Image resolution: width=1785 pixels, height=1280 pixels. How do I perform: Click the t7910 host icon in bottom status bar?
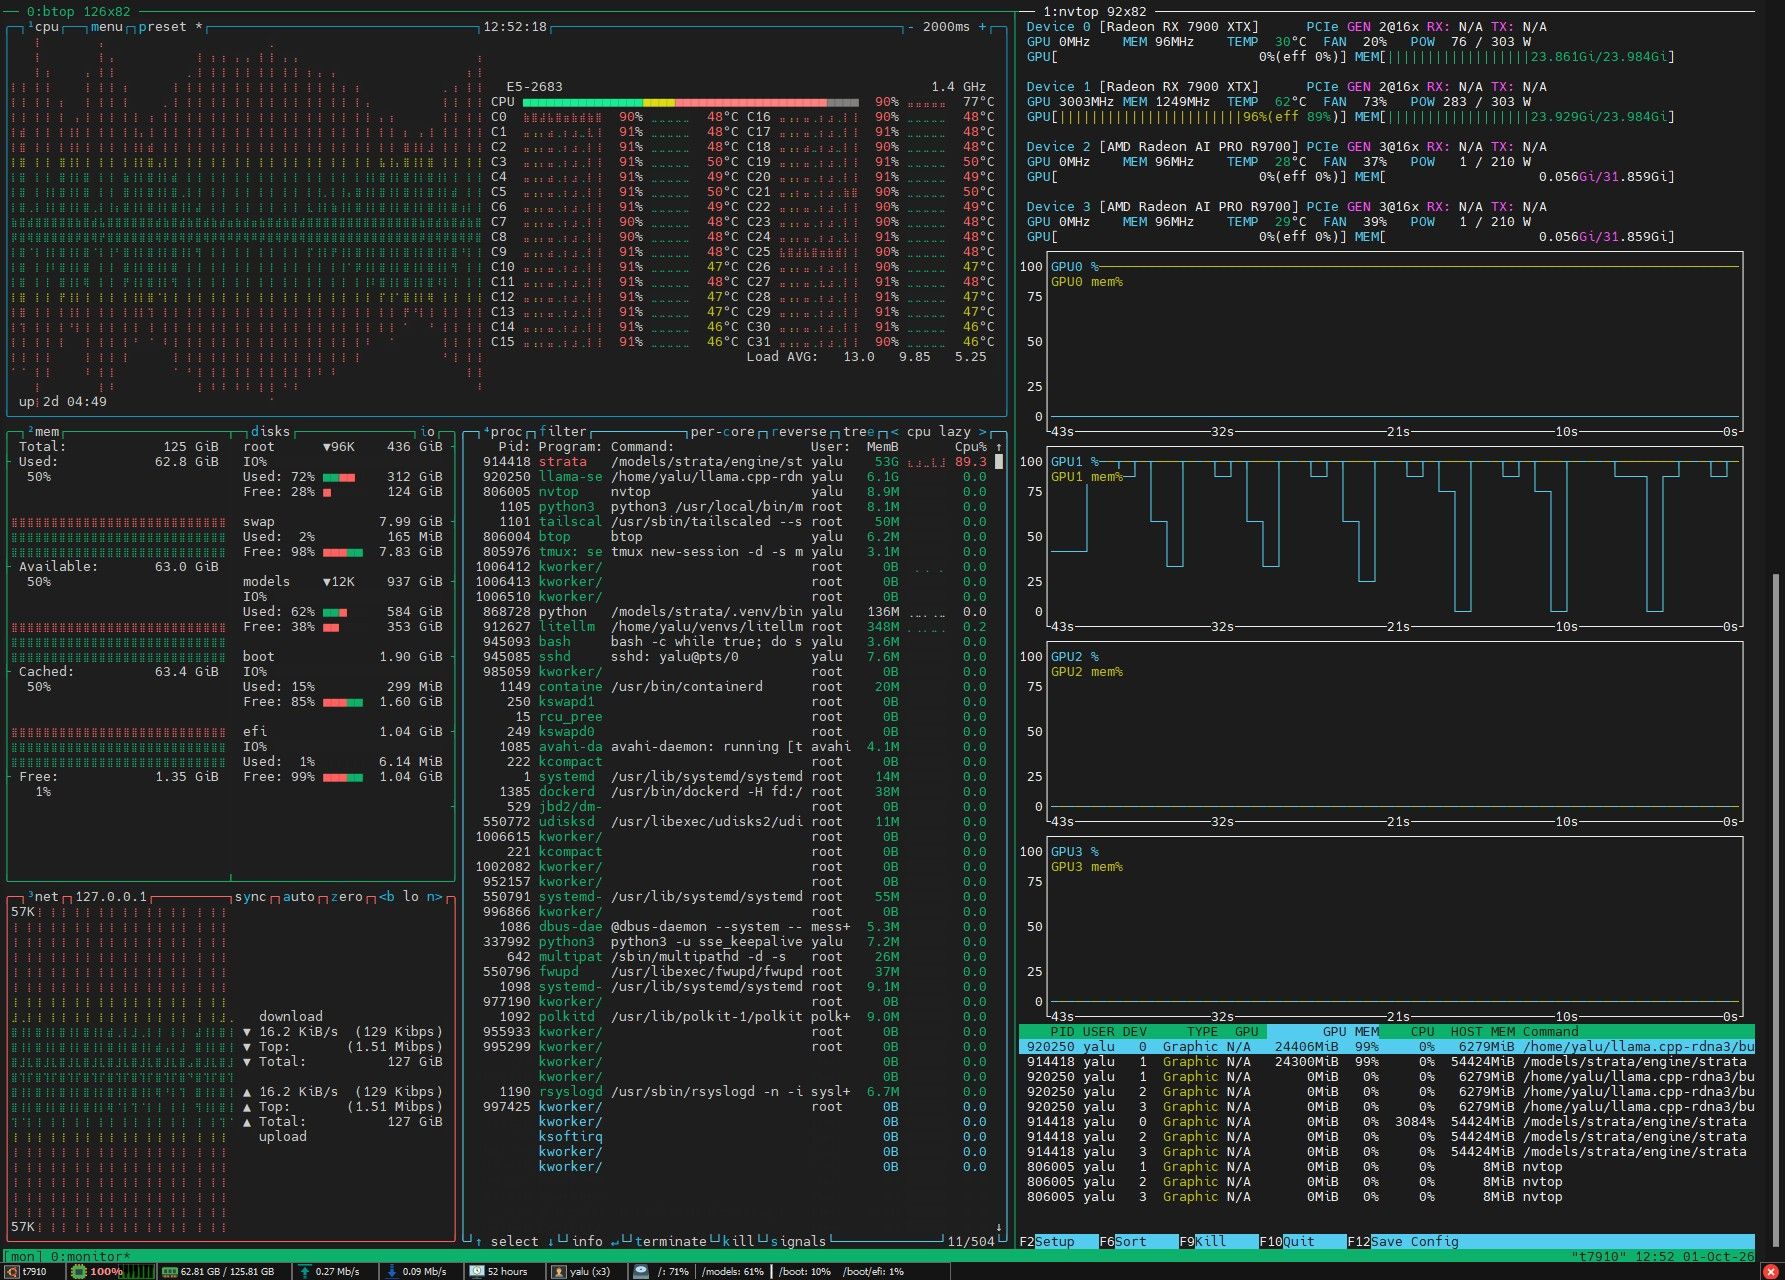pyautogui.click(x=13, y=1272)
